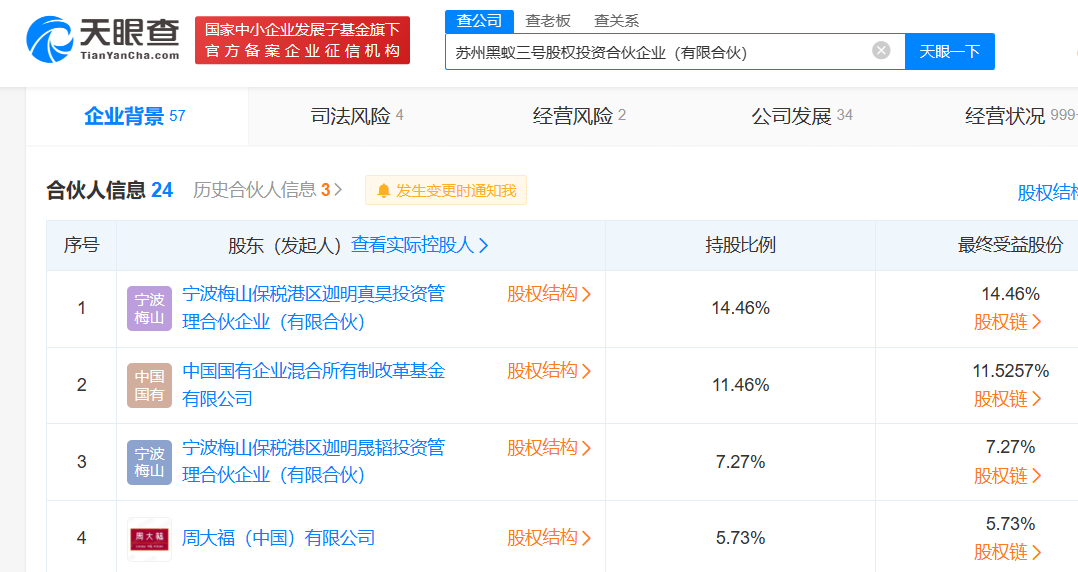This screenshot has width=1078, height=572.
Task: Open 股权链 under 5.73% beneficial share
Action: pyautogui.click(x=1007, y=552)
